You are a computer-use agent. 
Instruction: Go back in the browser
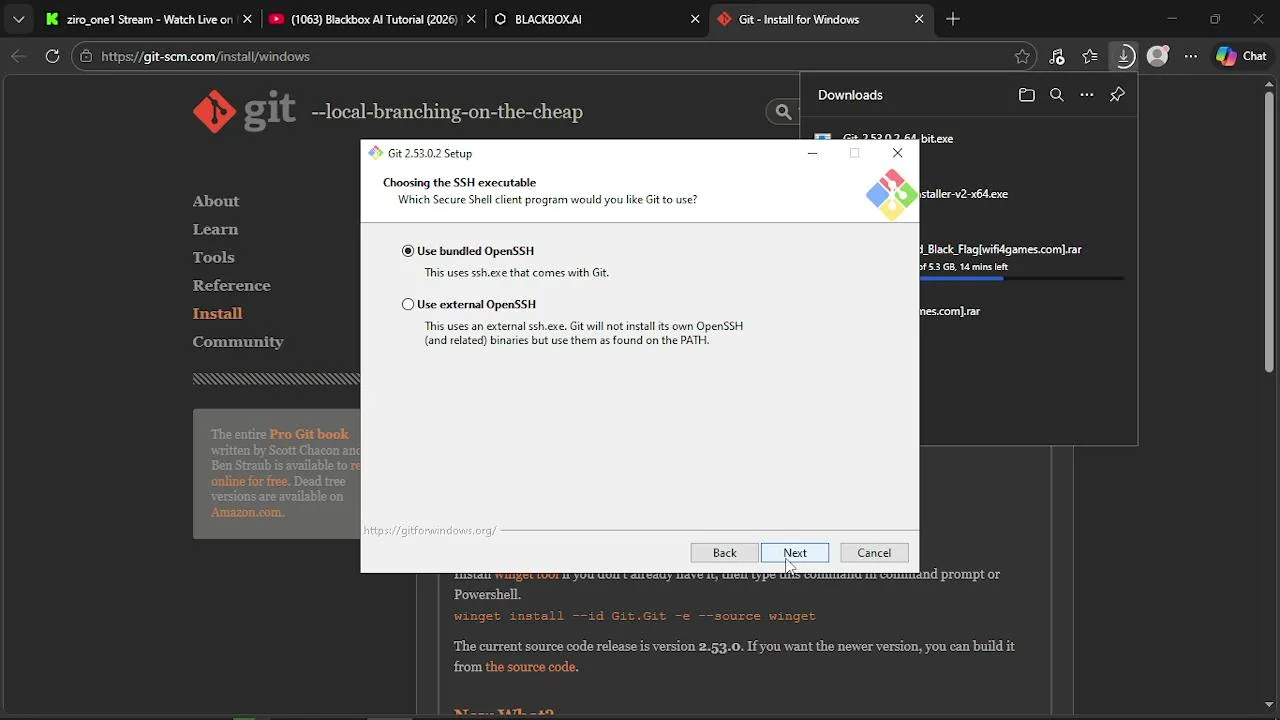pos(18,56)
